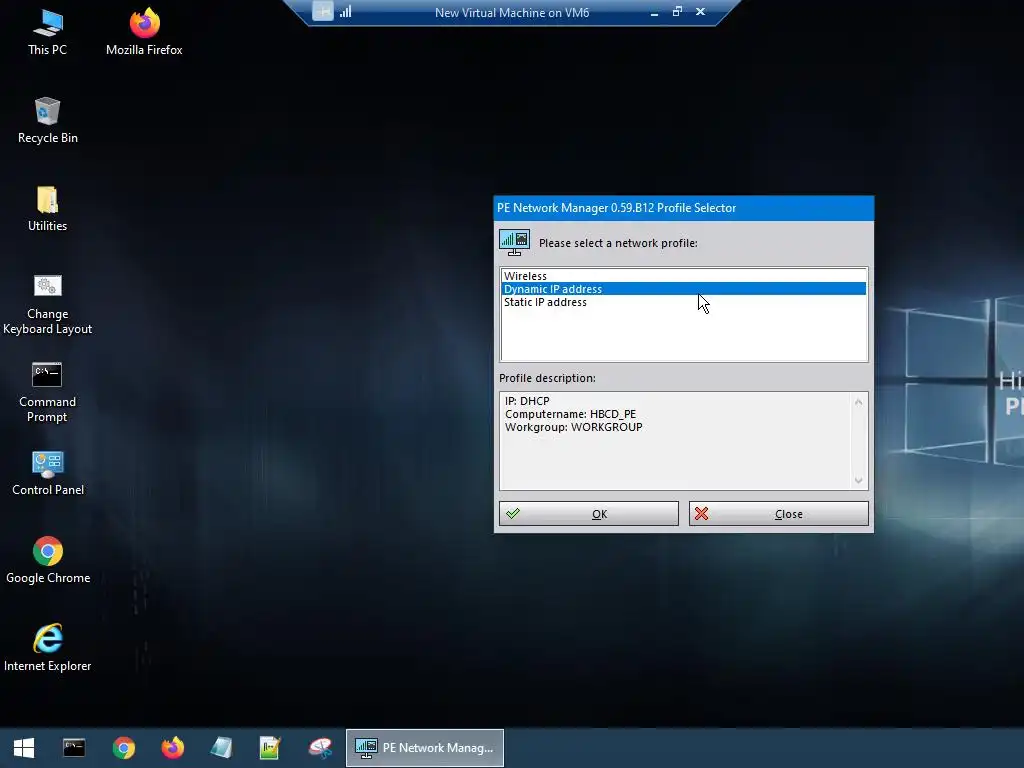Open the green sheet-with-pencil taskbar icon
The image size is (1024, 768).
click(x=270, y=748)
